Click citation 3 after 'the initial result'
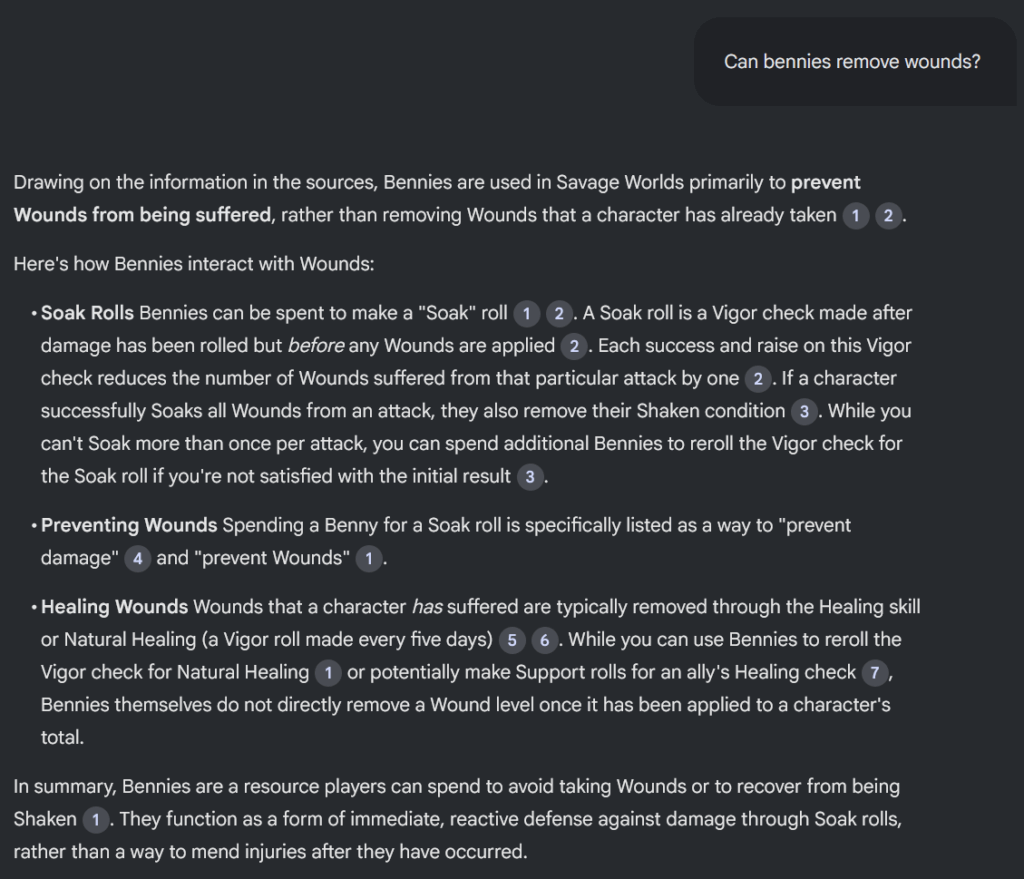 point(530,477)
